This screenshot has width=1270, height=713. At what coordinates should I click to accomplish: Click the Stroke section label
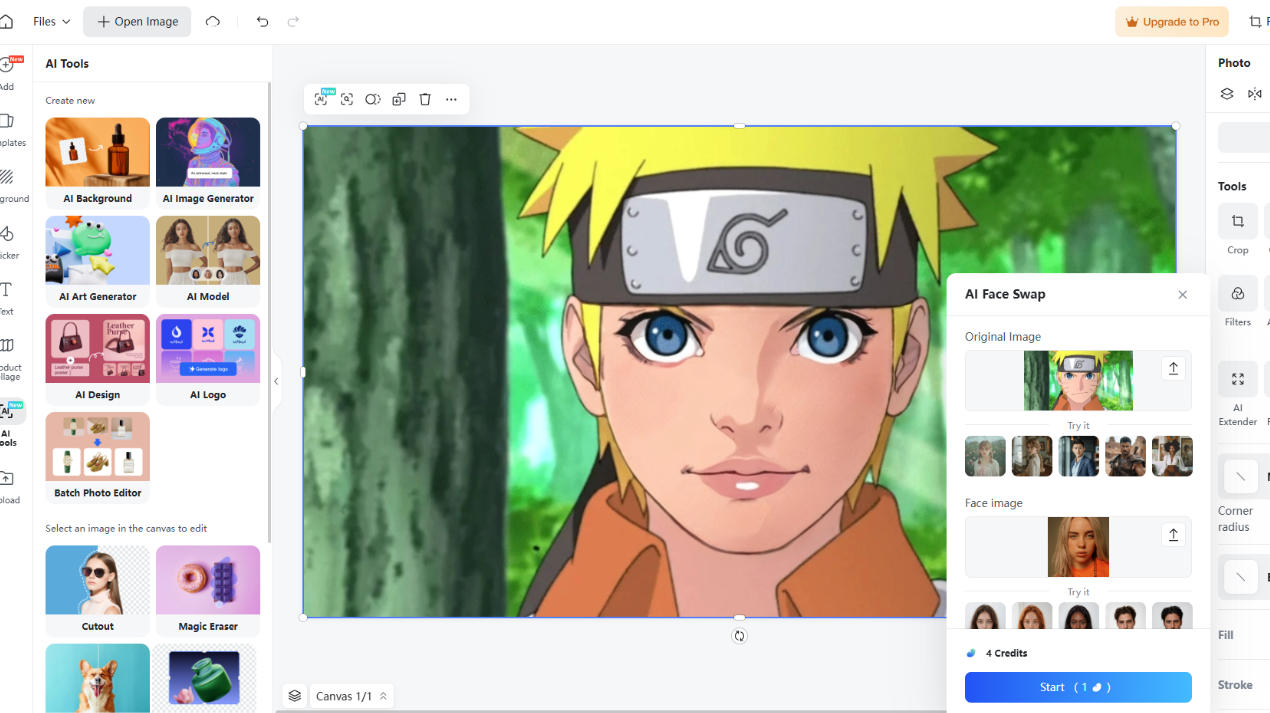[1235, 685]
